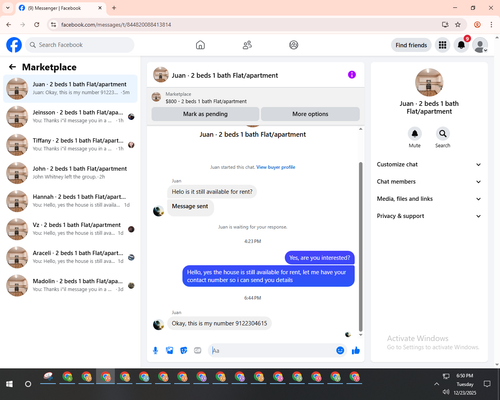Toggle the purple conversation information icon
The width and height of the screenshot is (500, 400).
(352, 75)
